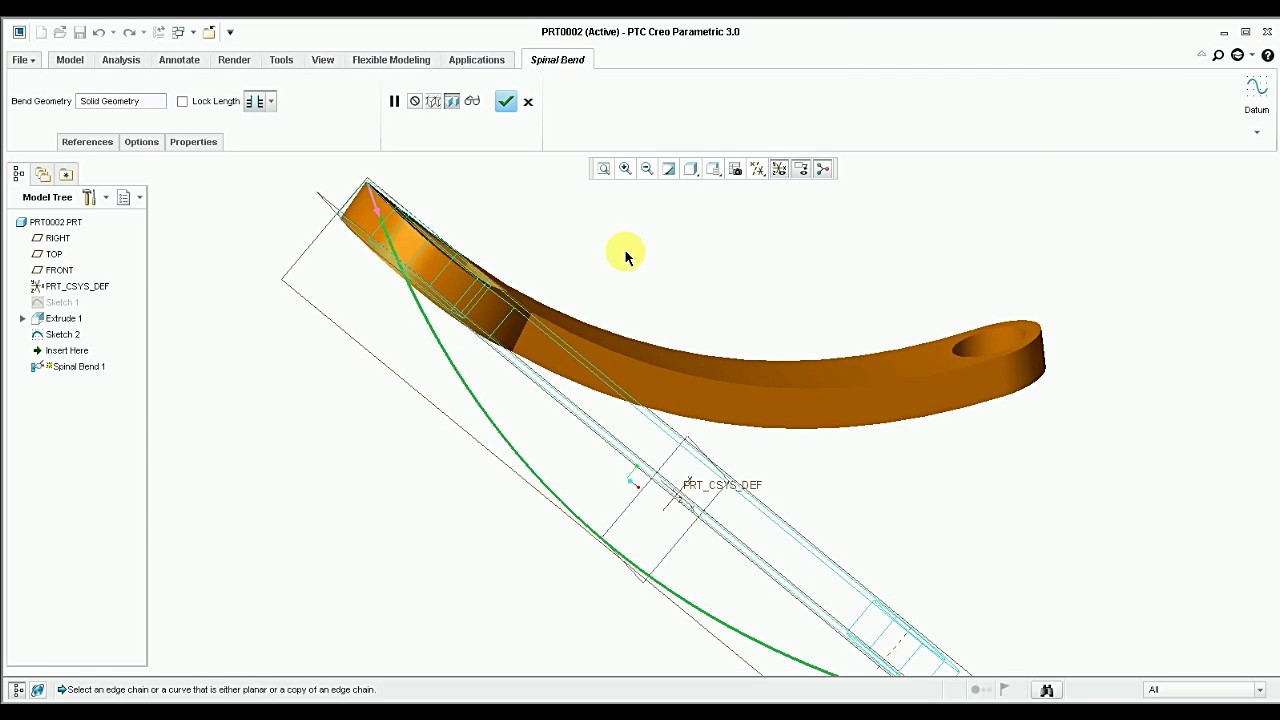Image resolution: width=1280 pixels, height=720 pixels.
Task: Open the Options panel
Action: click(x=141, y=142)
